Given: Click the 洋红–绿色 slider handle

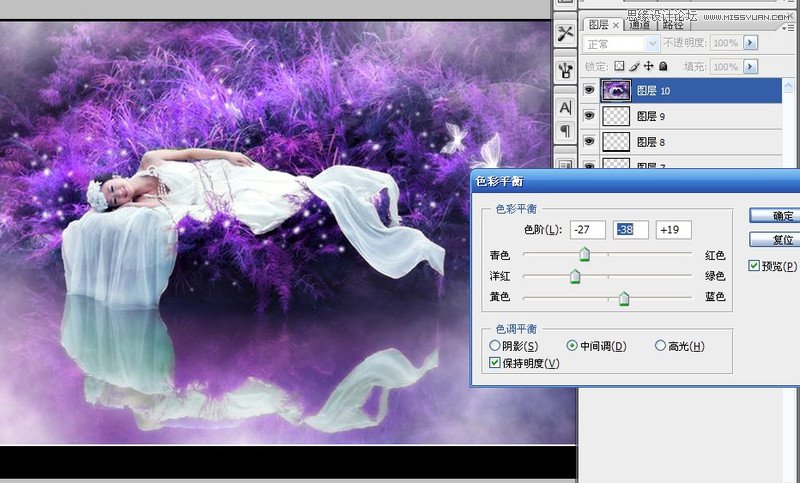Looking at the screenshot, I should 575,276.
